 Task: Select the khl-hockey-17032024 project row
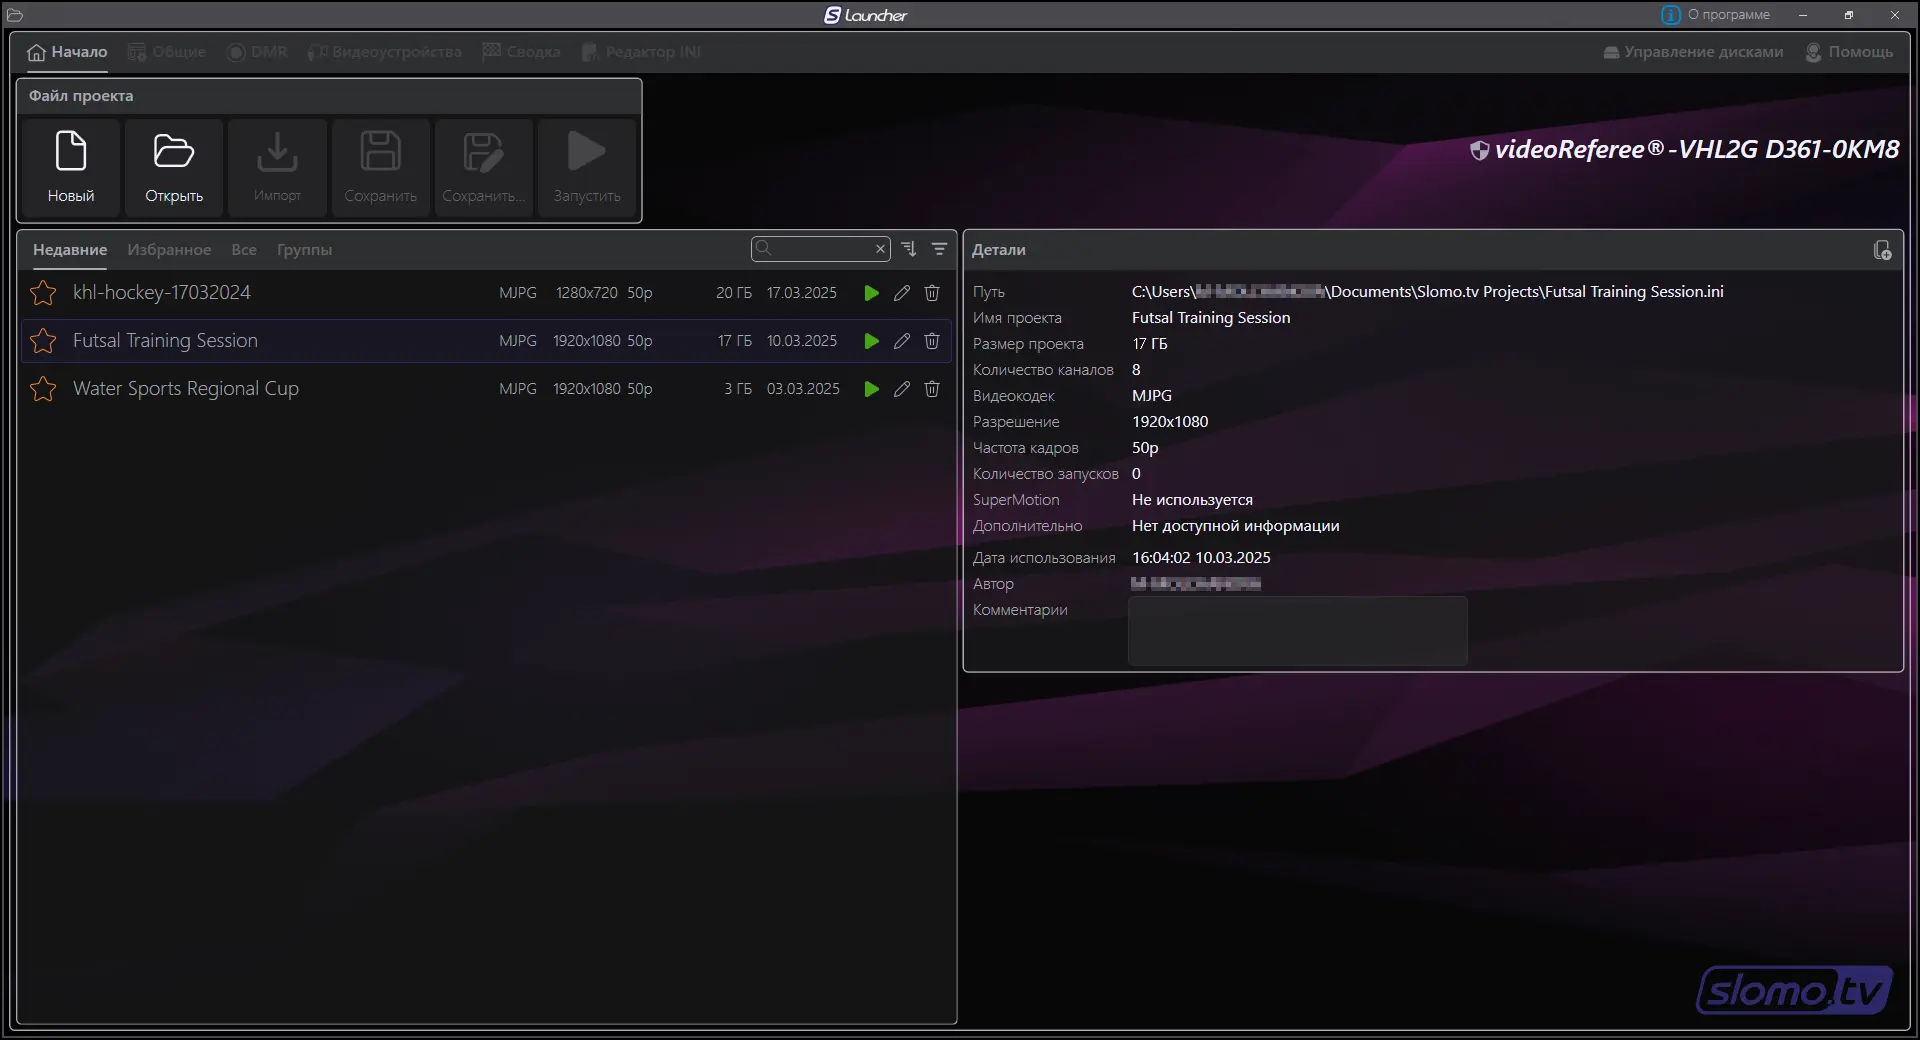486,293
